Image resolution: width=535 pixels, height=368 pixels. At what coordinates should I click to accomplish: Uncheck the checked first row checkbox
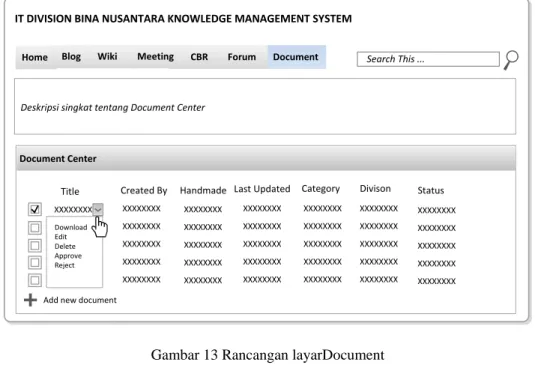click(35, 209)
